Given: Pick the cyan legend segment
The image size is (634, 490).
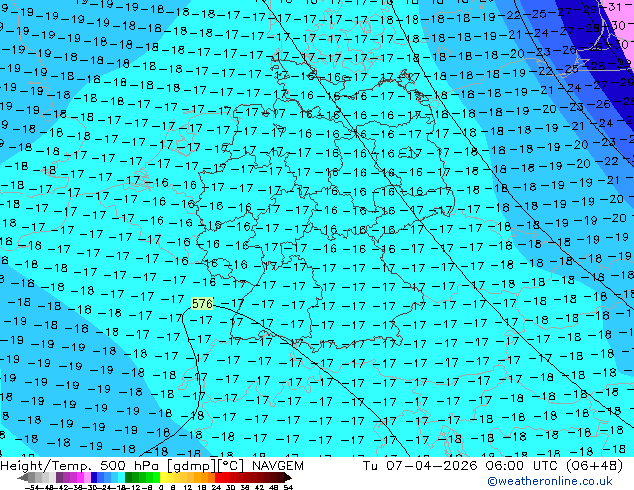Looking at the screenshot, I should tap(121, 478).
